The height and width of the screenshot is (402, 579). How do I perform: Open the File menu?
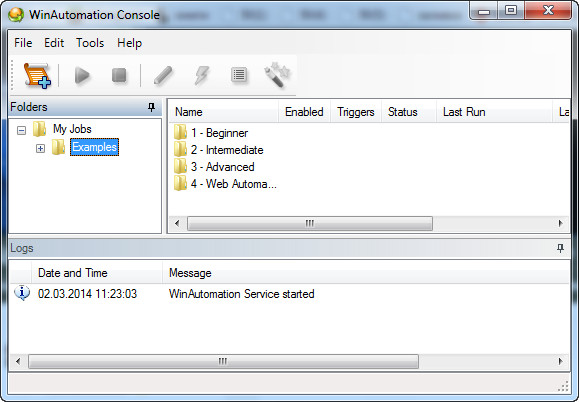coord(23,43)
